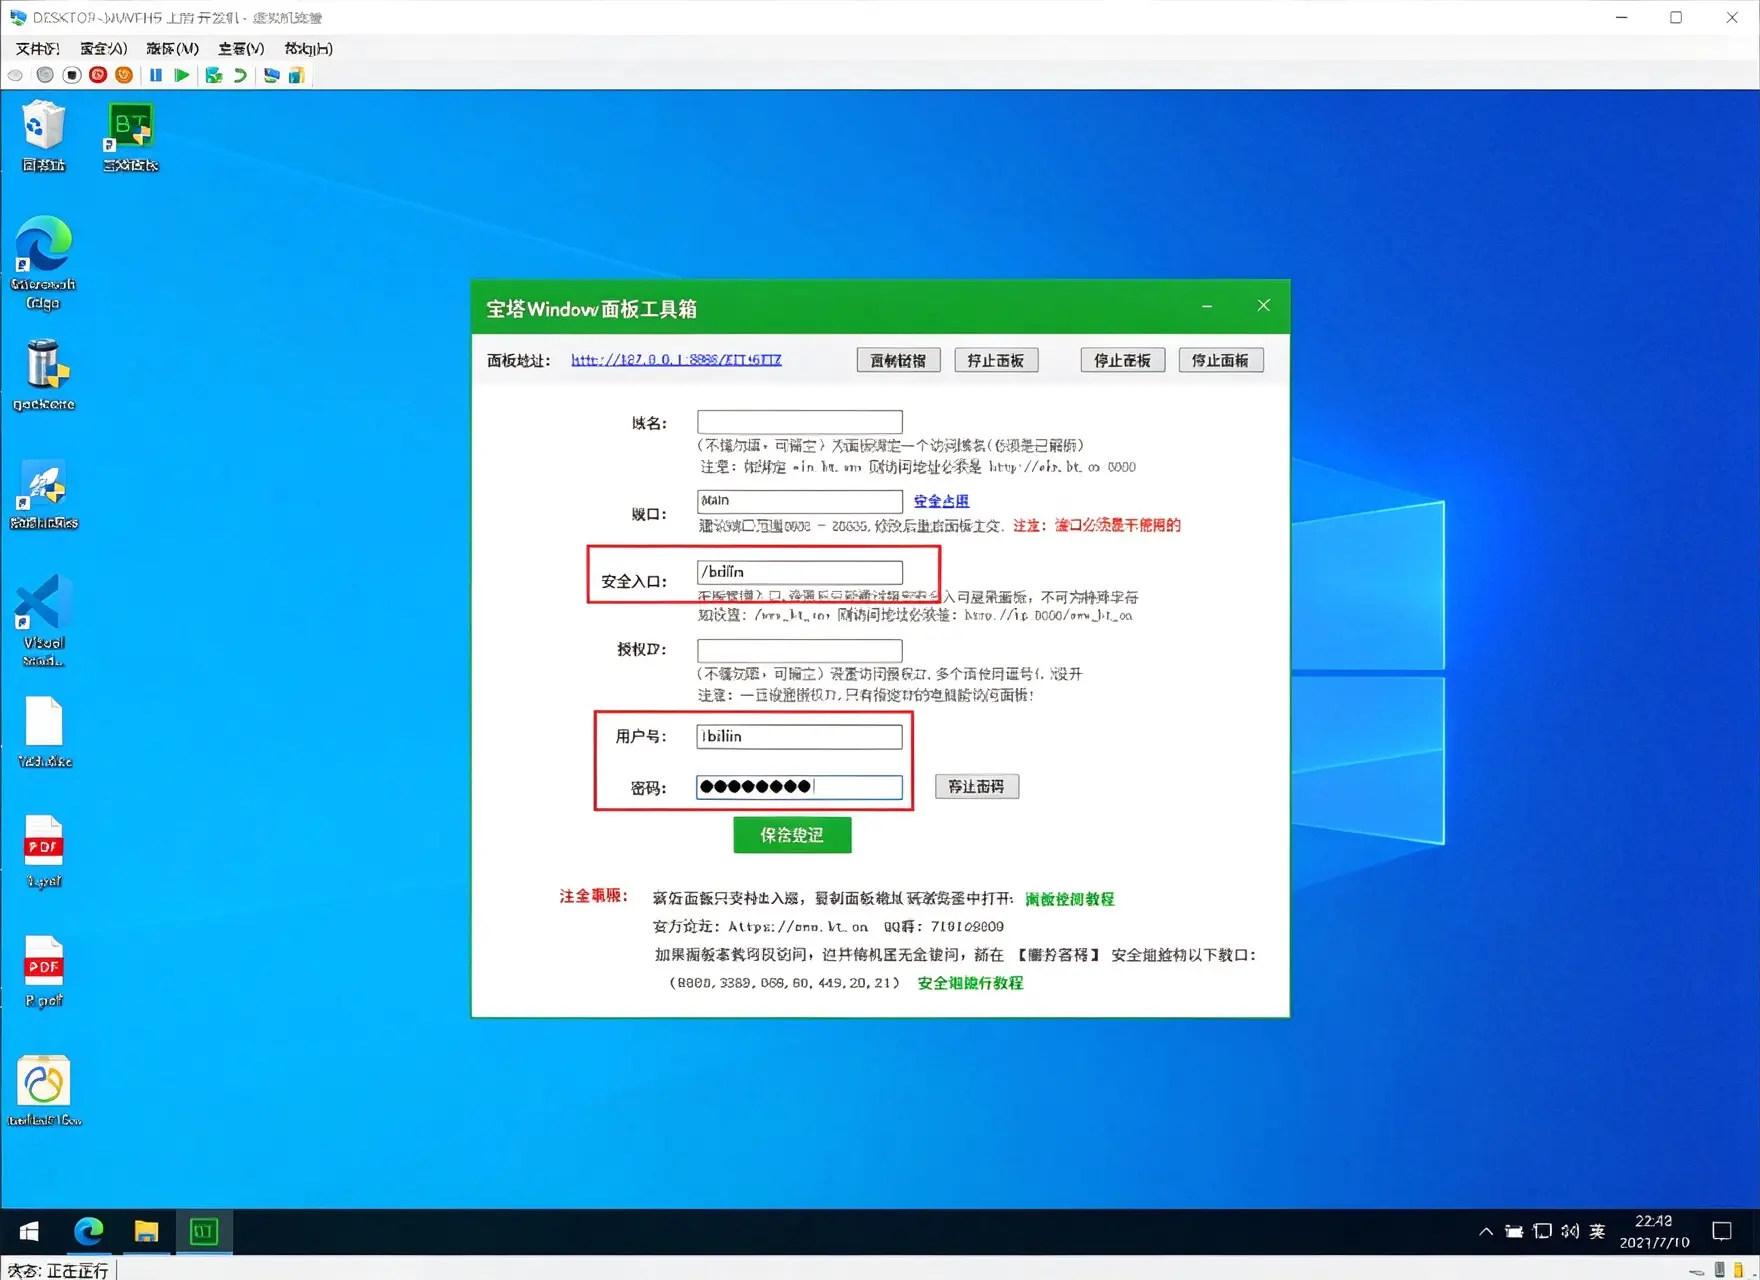This screenshot has width=1760, height=1280.
Task: Expand the hidden system tray icons chevron
Action: point(1486,1232)
